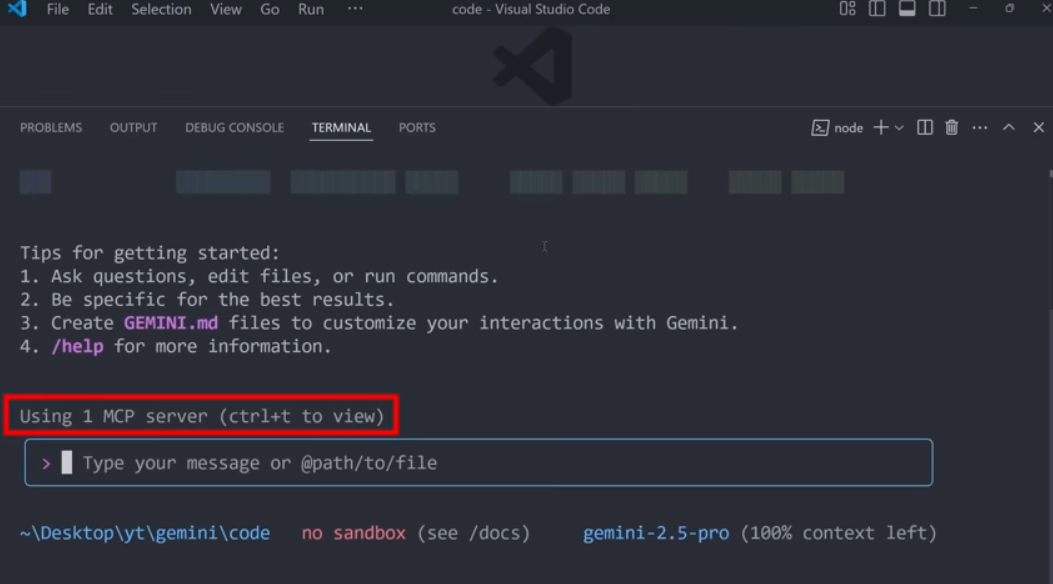Click tip 1 about asking questions
Screen dimensions: 1053x584
[259, 277]
